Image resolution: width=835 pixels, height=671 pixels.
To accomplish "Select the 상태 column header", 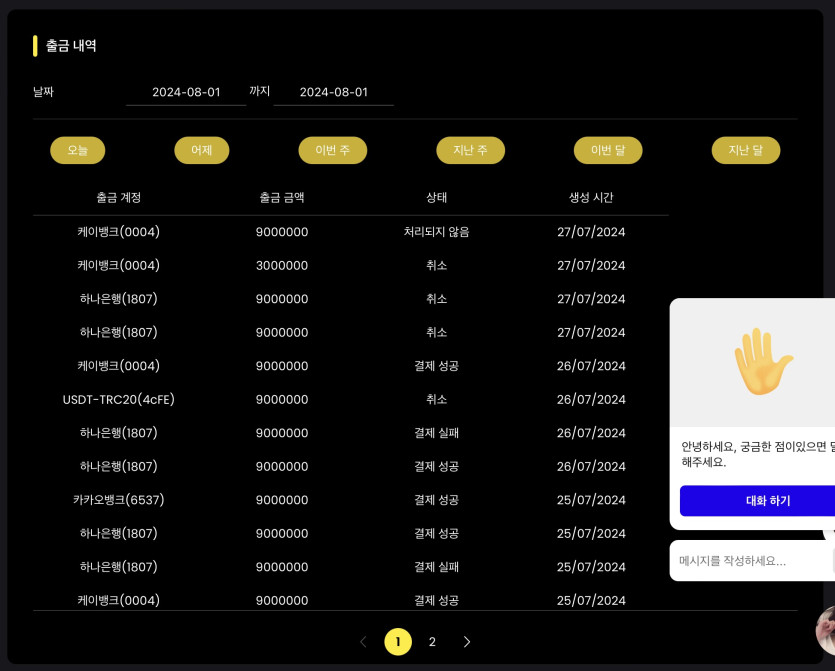I will [437, 198].
